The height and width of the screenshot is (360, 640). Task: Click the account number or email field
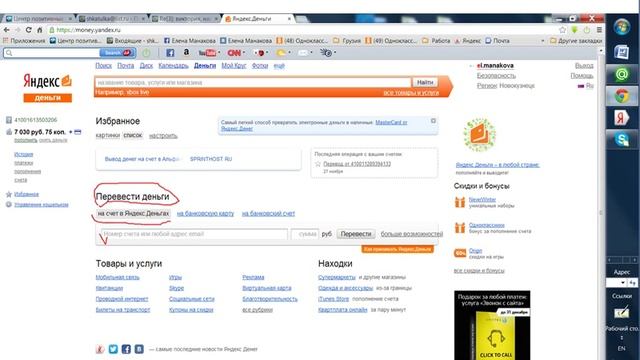tap(194, 234)
